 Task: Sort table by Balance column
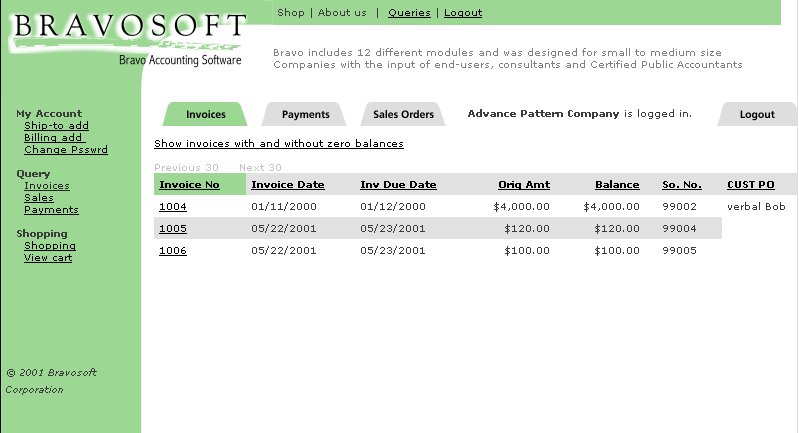(x=617, y=185)
